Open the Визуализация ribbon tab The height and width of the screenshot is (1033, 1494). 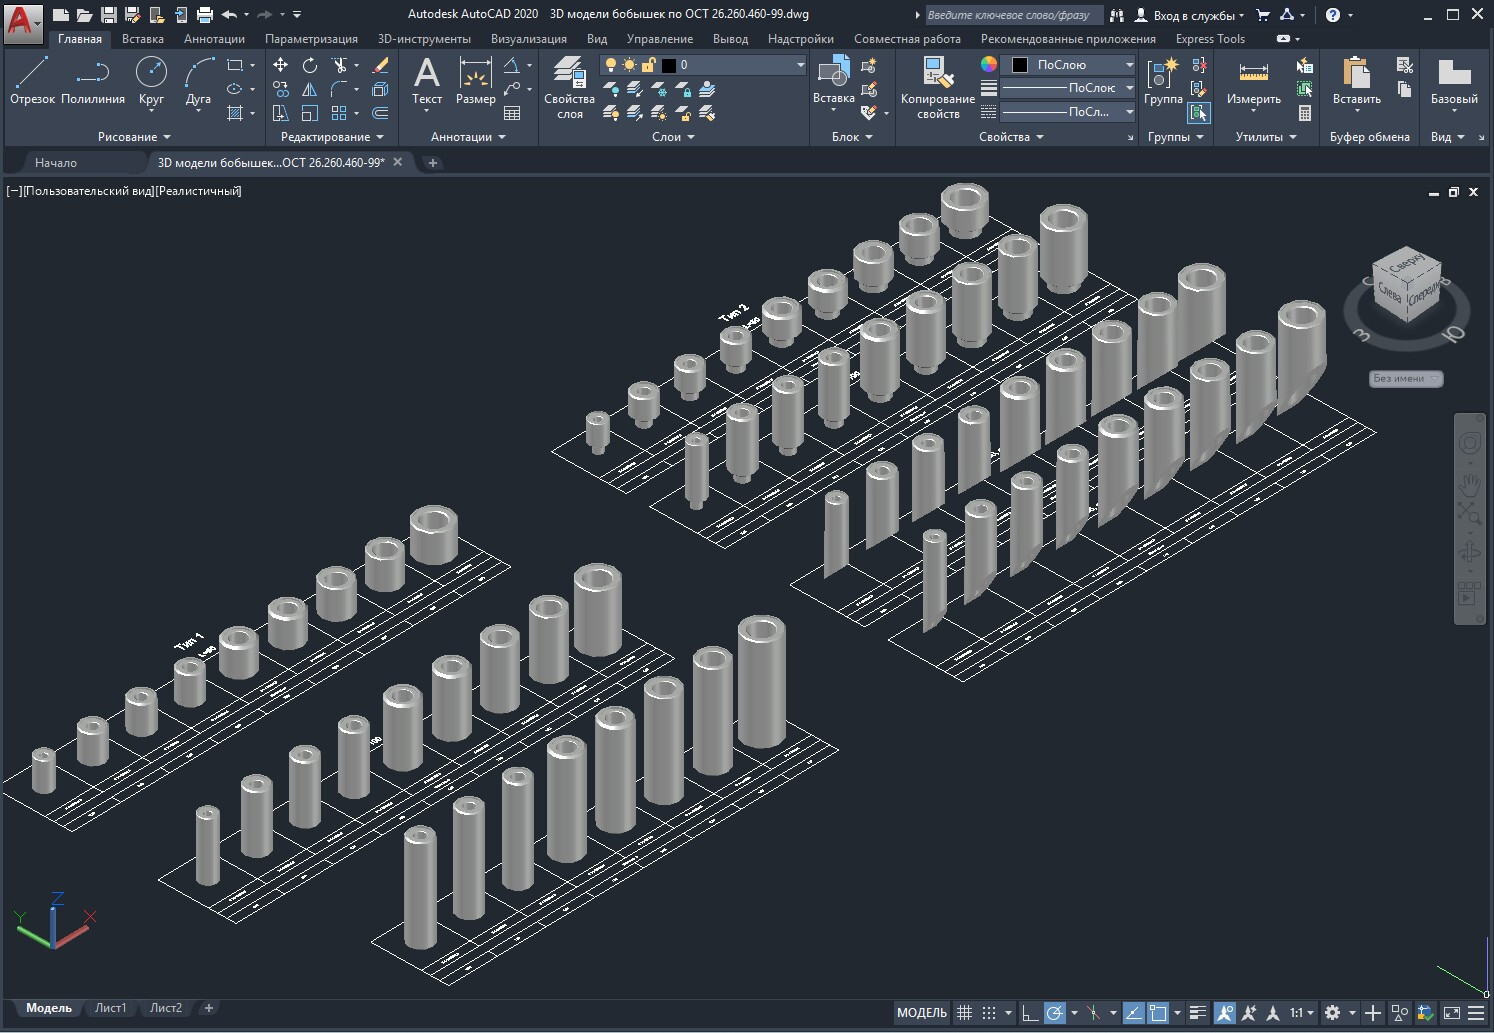(x=528, y=39)
